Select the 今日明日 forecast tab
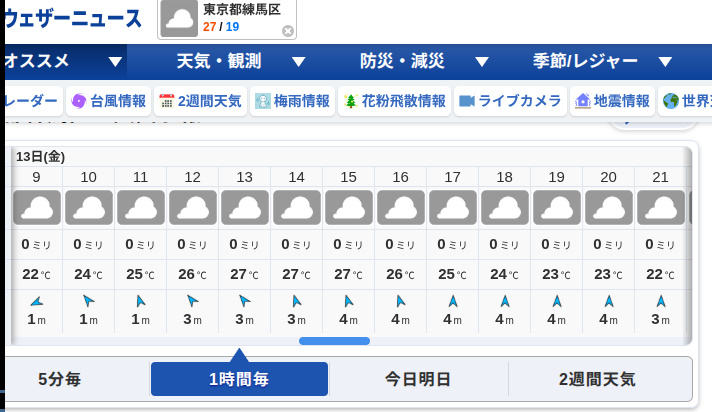Screen dimensions: 712x412 (418, 379)
